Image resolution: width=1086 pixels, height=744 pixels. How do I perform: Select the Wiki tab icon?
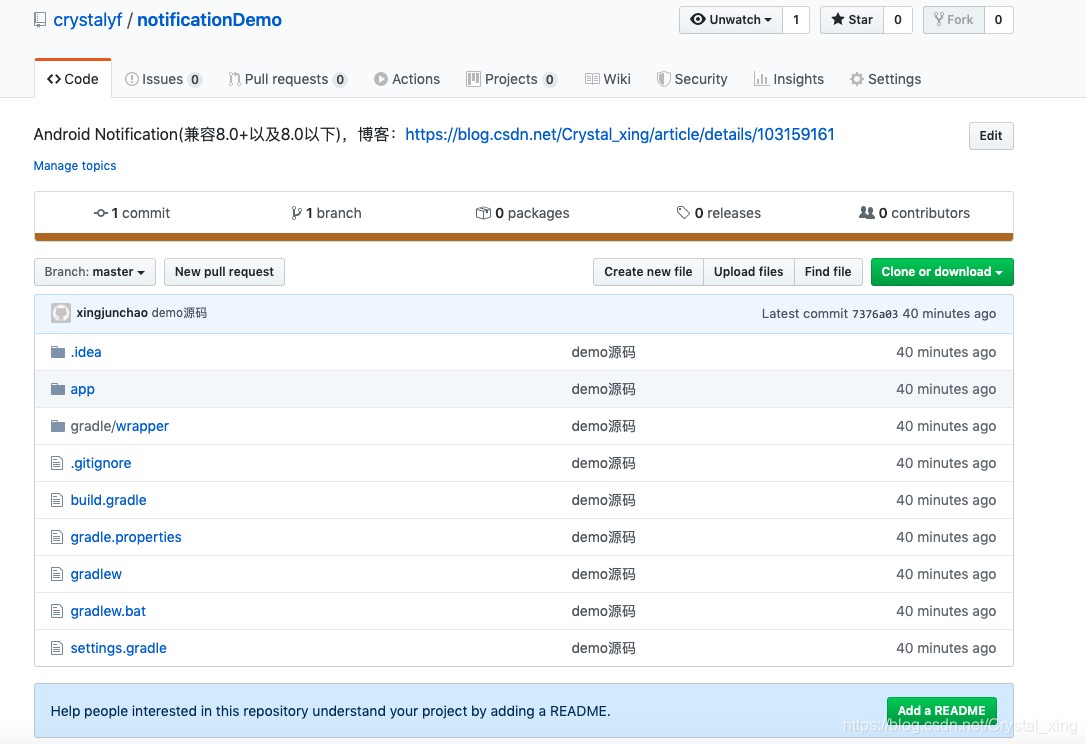pos(590,78)
